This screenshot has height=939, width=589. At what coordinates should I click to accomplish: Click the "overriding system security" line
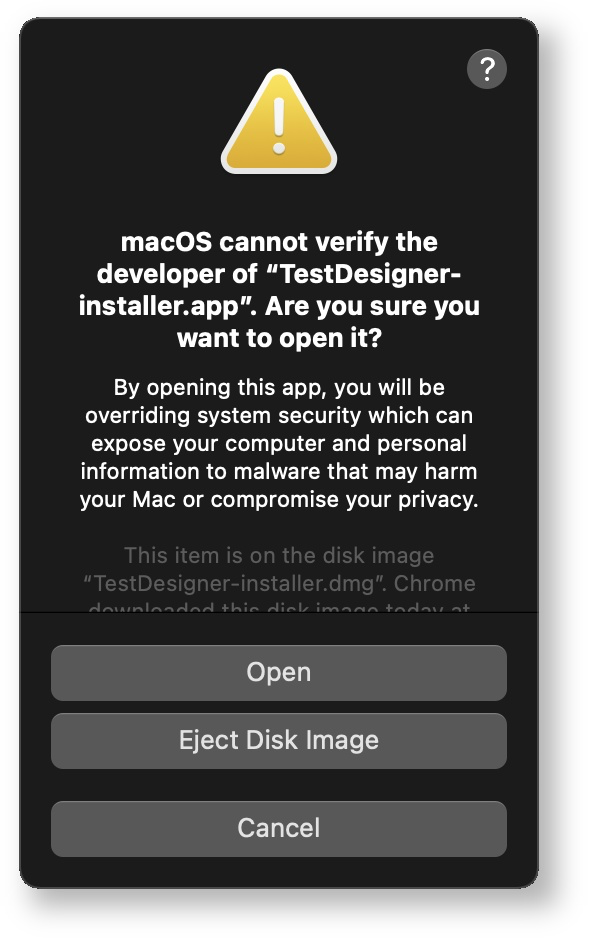tap(279, 416)
